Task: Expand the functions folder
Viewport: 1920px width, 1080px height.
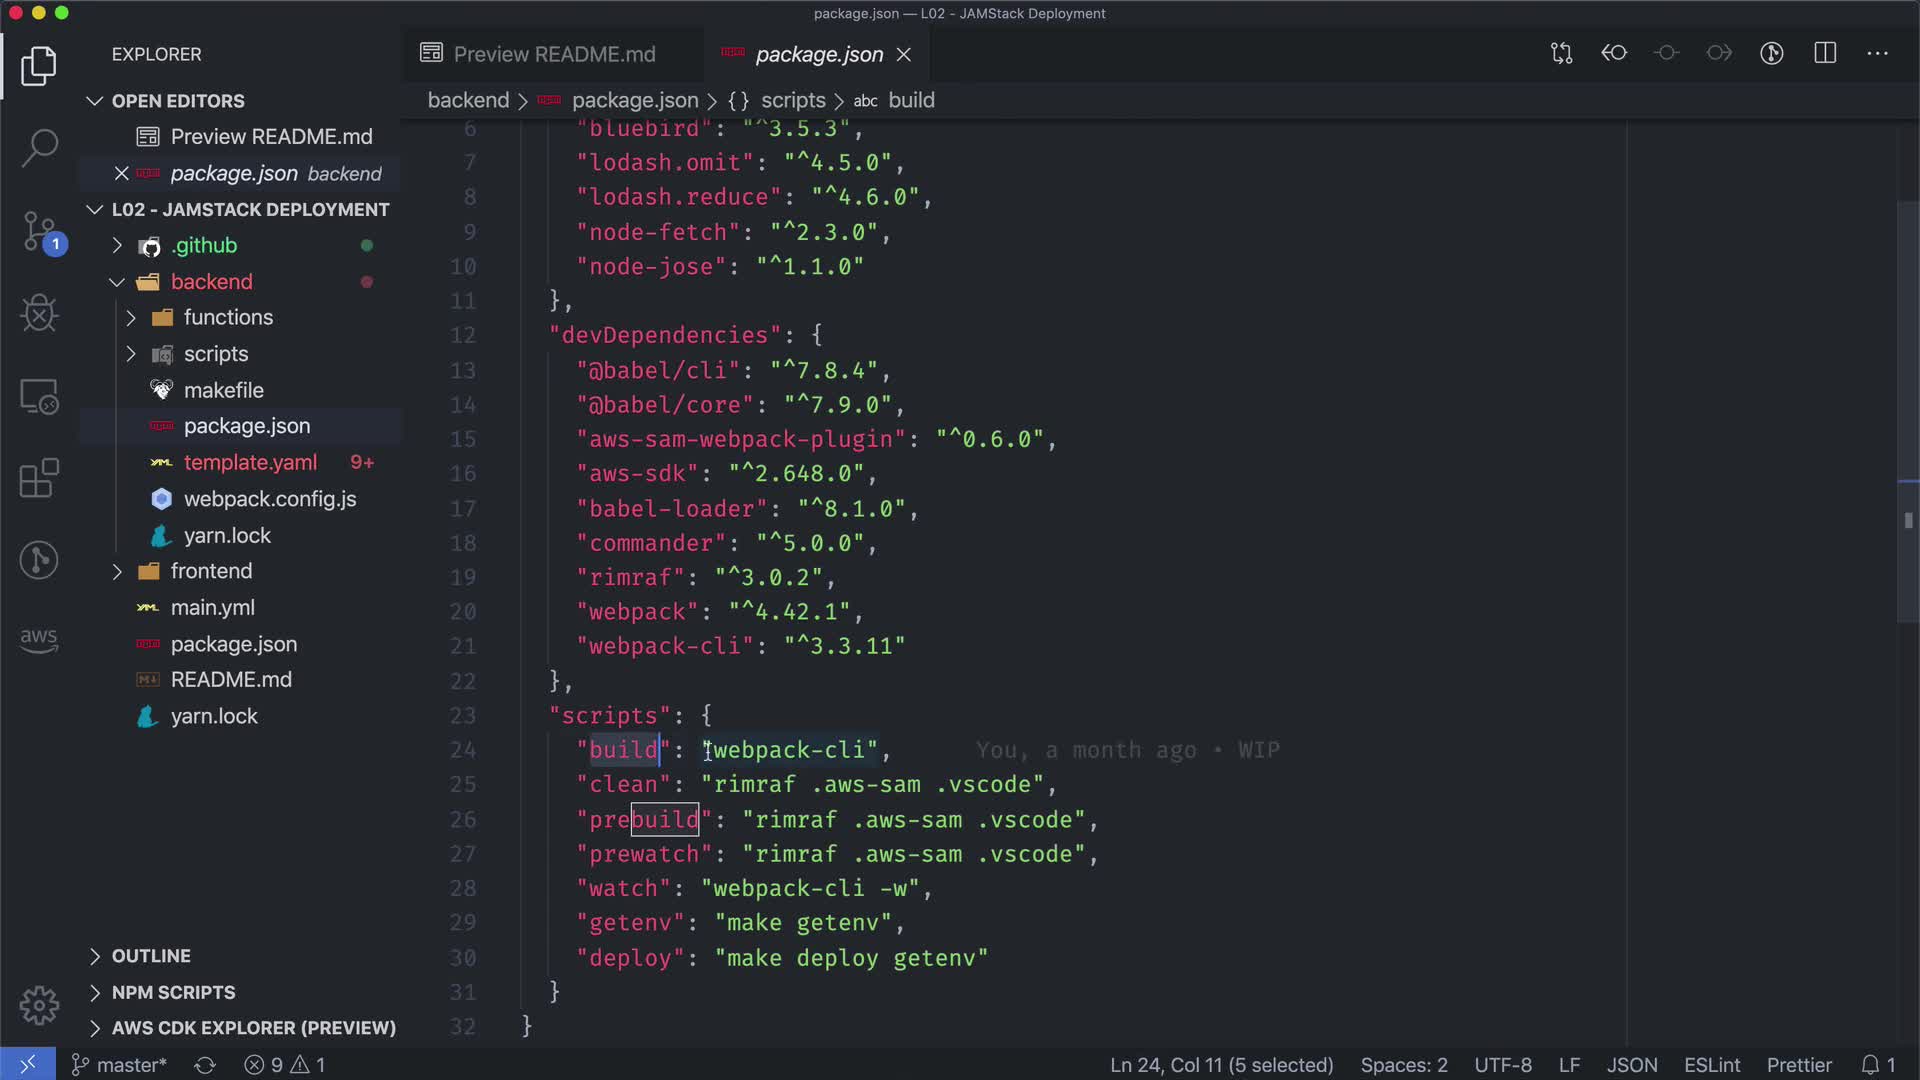Action: (x=228, y=318)
